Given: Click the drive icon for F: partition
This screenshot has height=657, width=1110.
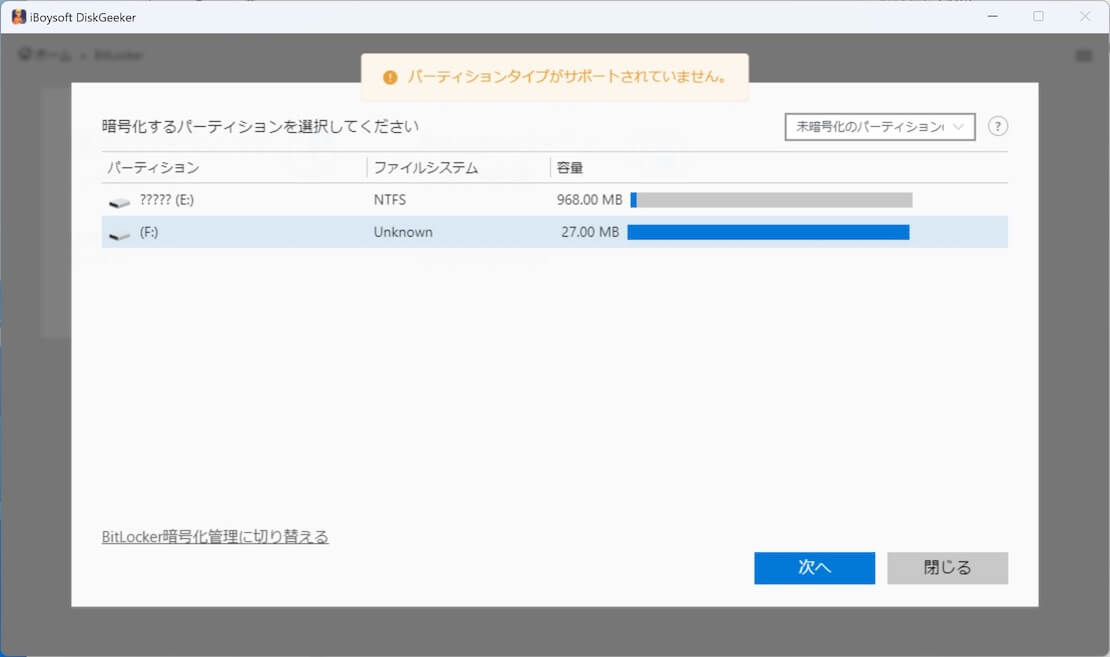Looking at the screenshot, I should (120, 235).
